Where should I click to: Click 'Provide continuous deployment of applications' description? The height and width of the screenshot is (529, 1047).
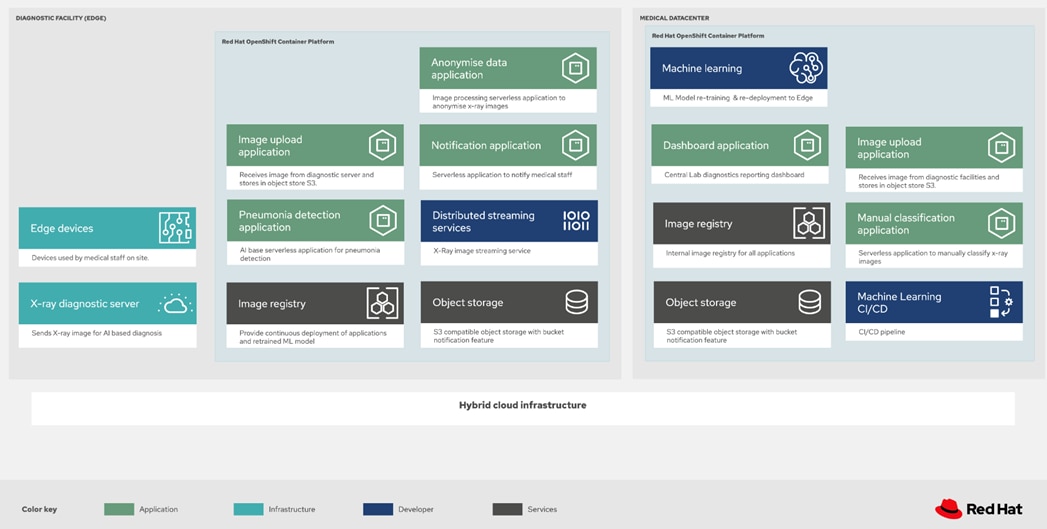[x=313, y=337]
